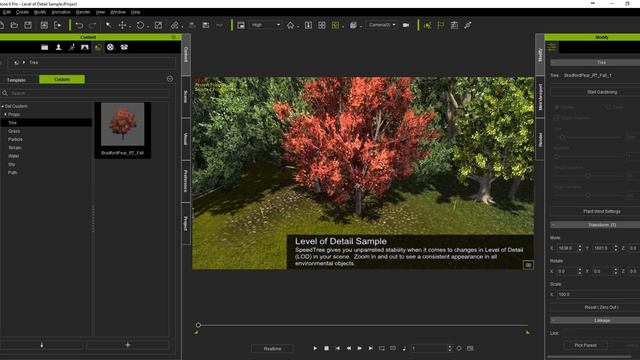Screen dimensions: 640x360
Task: Click the add (+) button below content list
Action: pyautogui.click(x=128, y=345)
